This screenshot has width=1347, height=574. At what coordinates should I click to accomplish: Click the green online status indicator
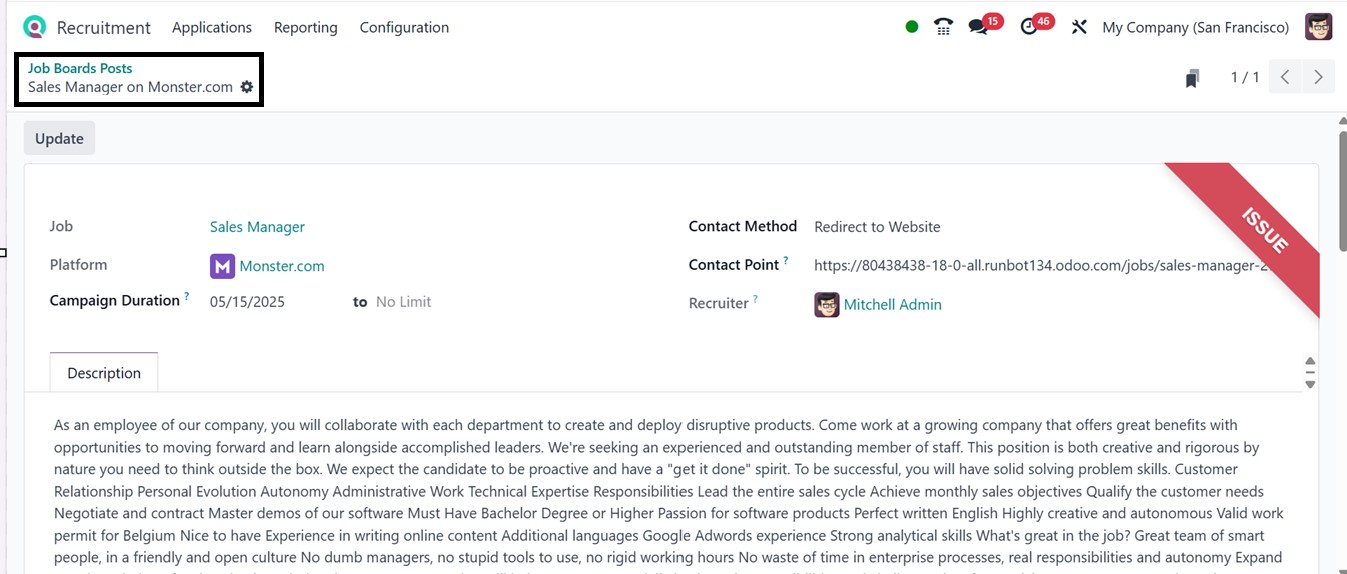point(912,27)
